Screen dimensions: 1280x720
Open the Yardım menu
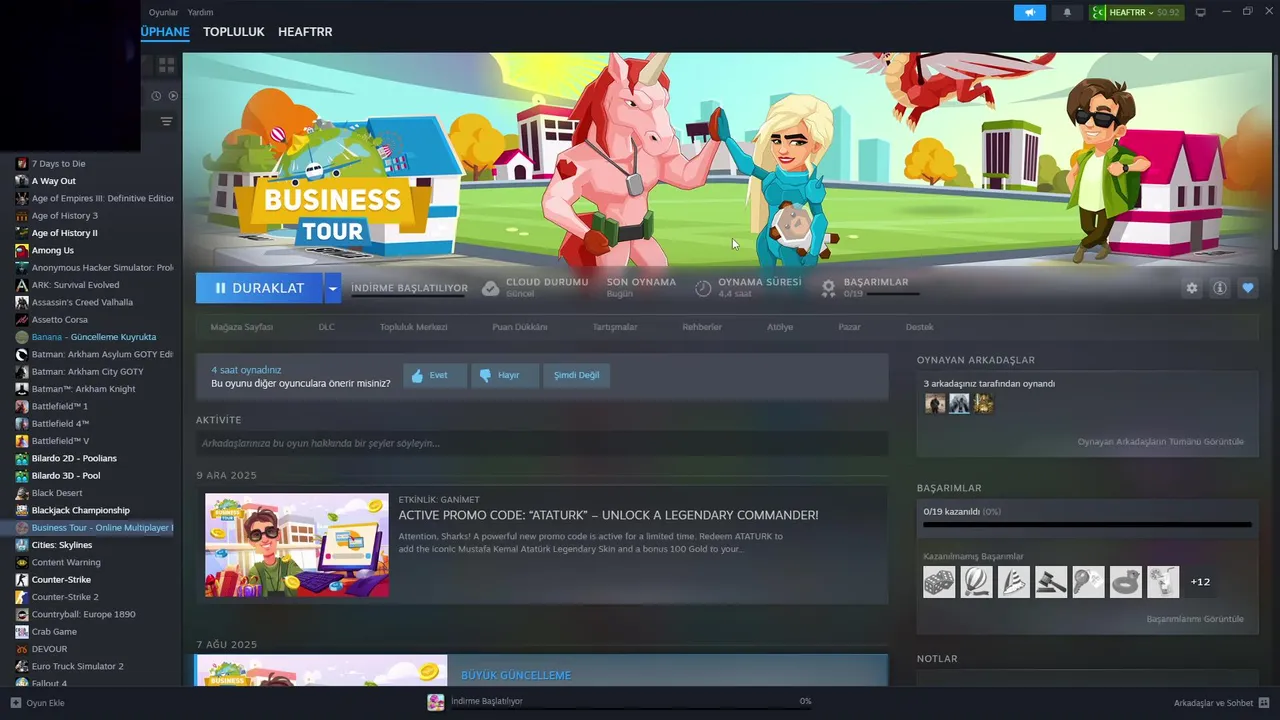tap(200, 12)
